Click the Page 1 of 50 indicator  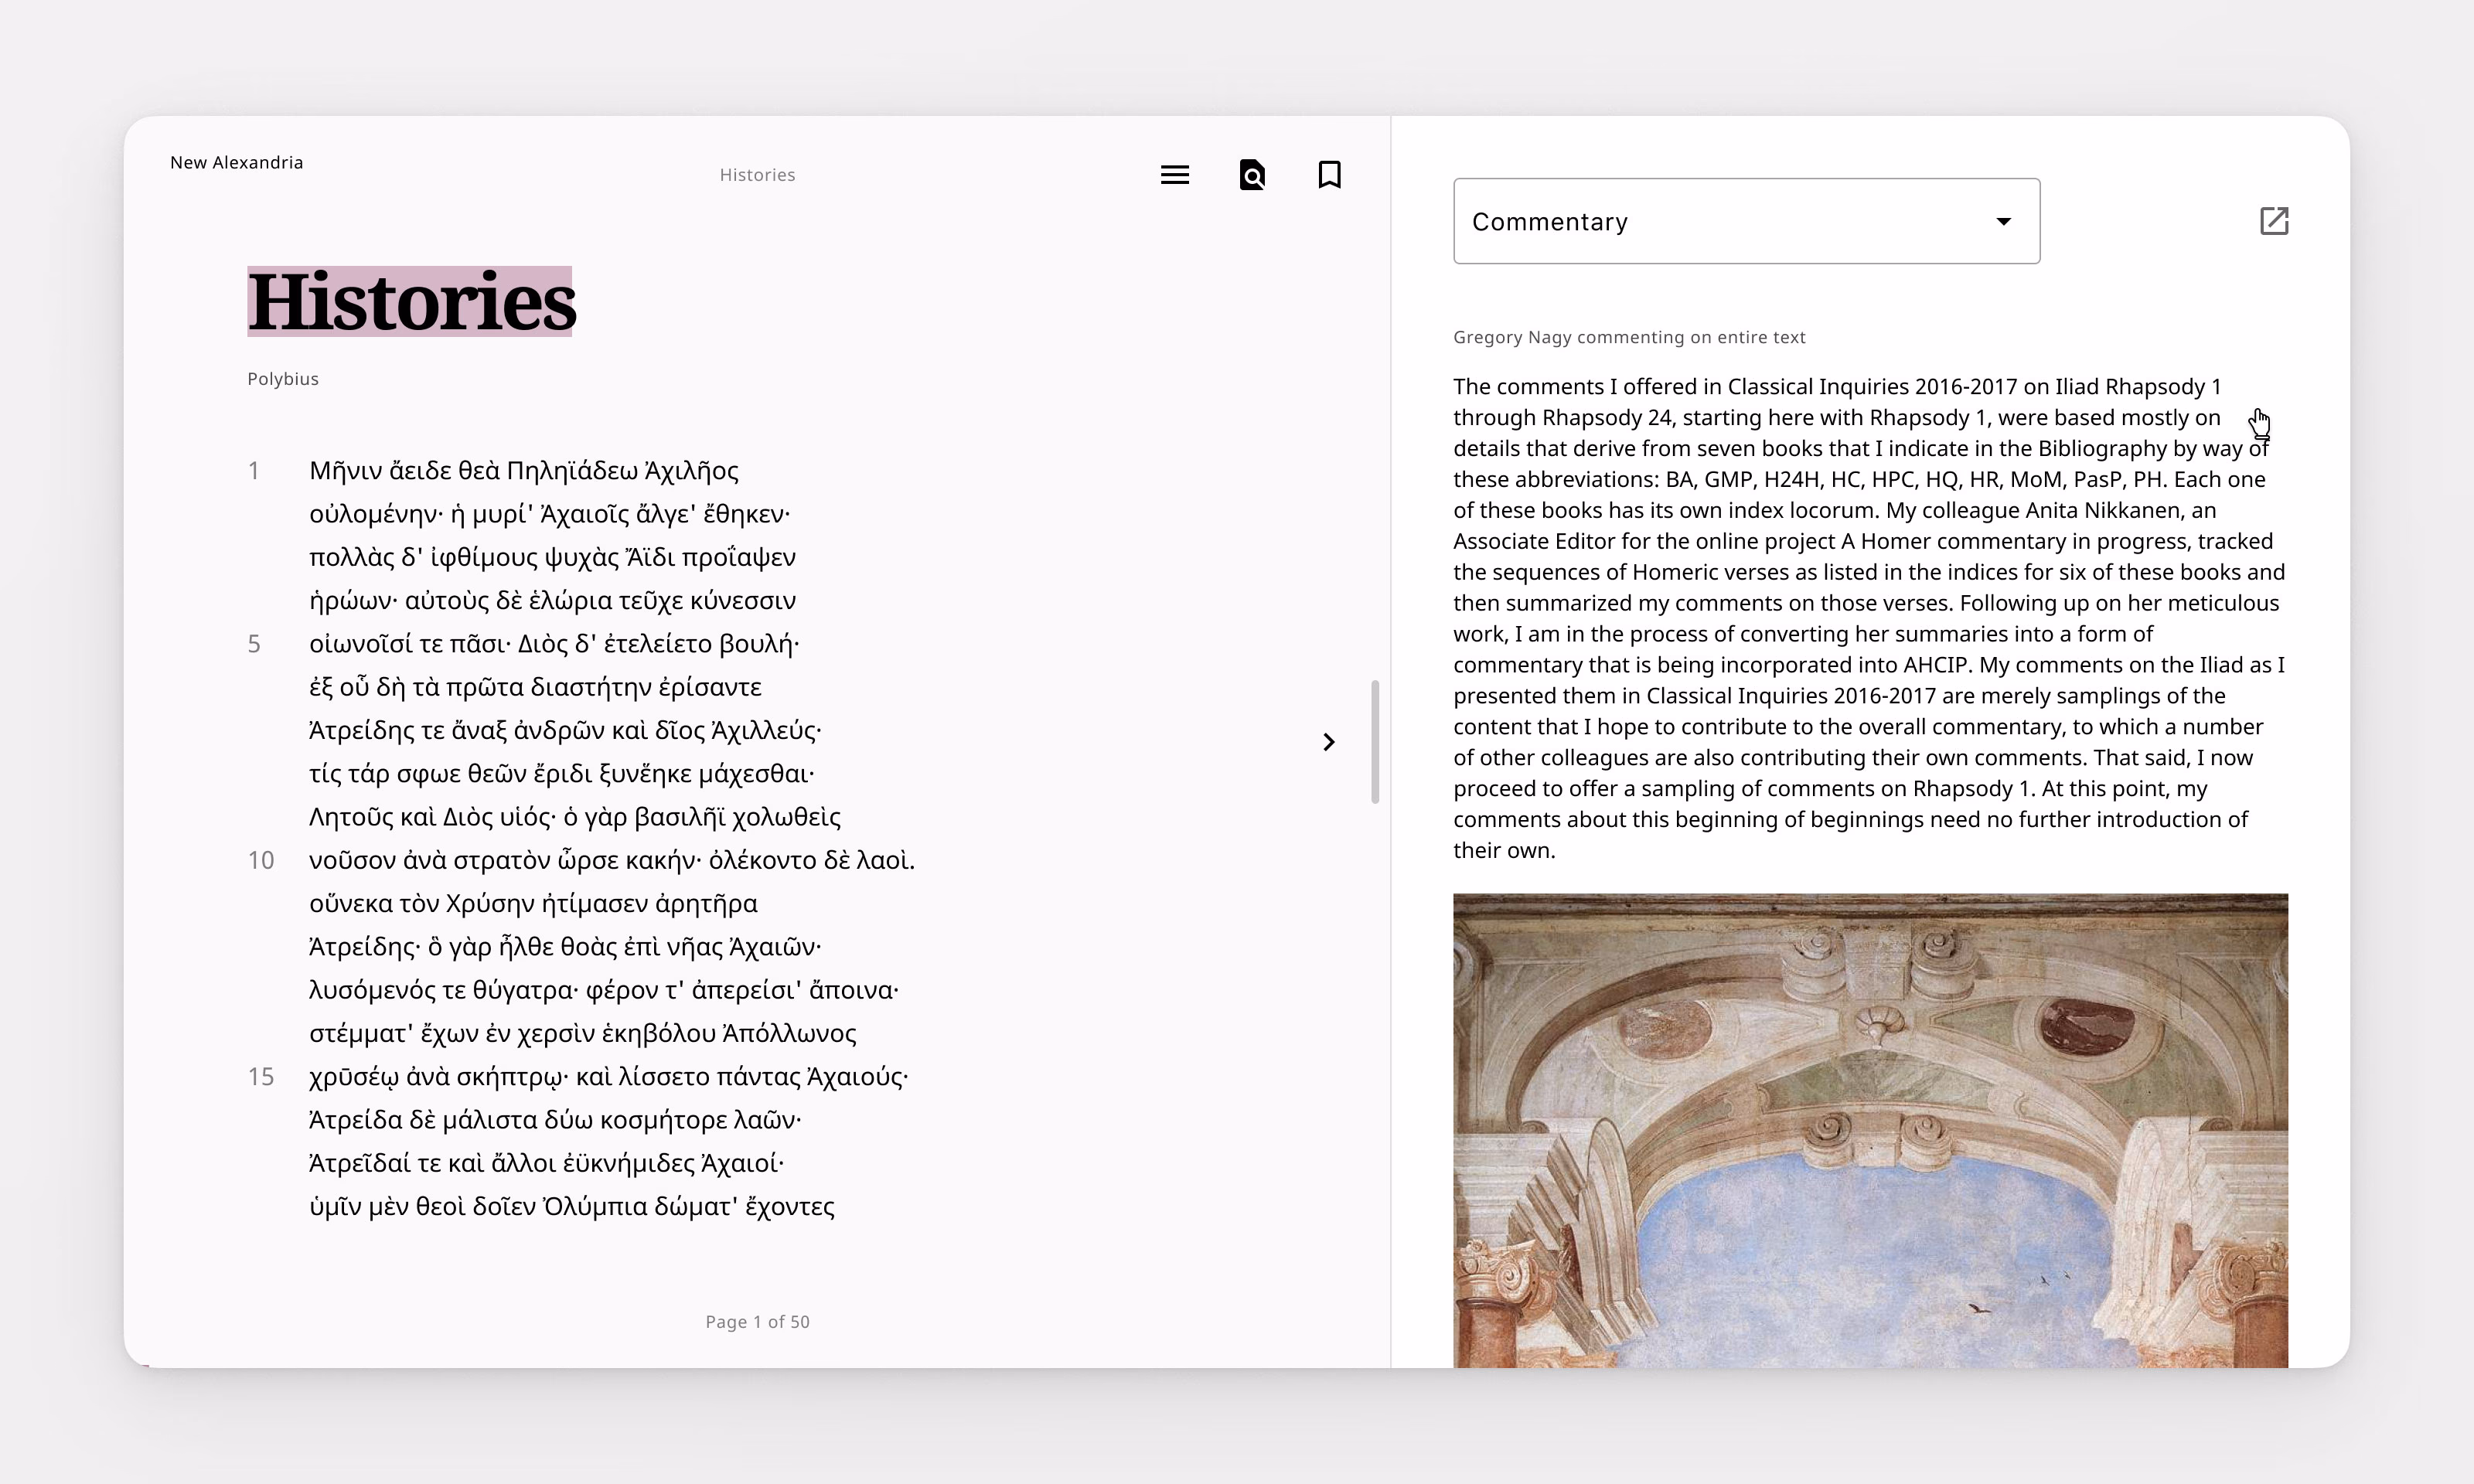tap(757, 1321)
